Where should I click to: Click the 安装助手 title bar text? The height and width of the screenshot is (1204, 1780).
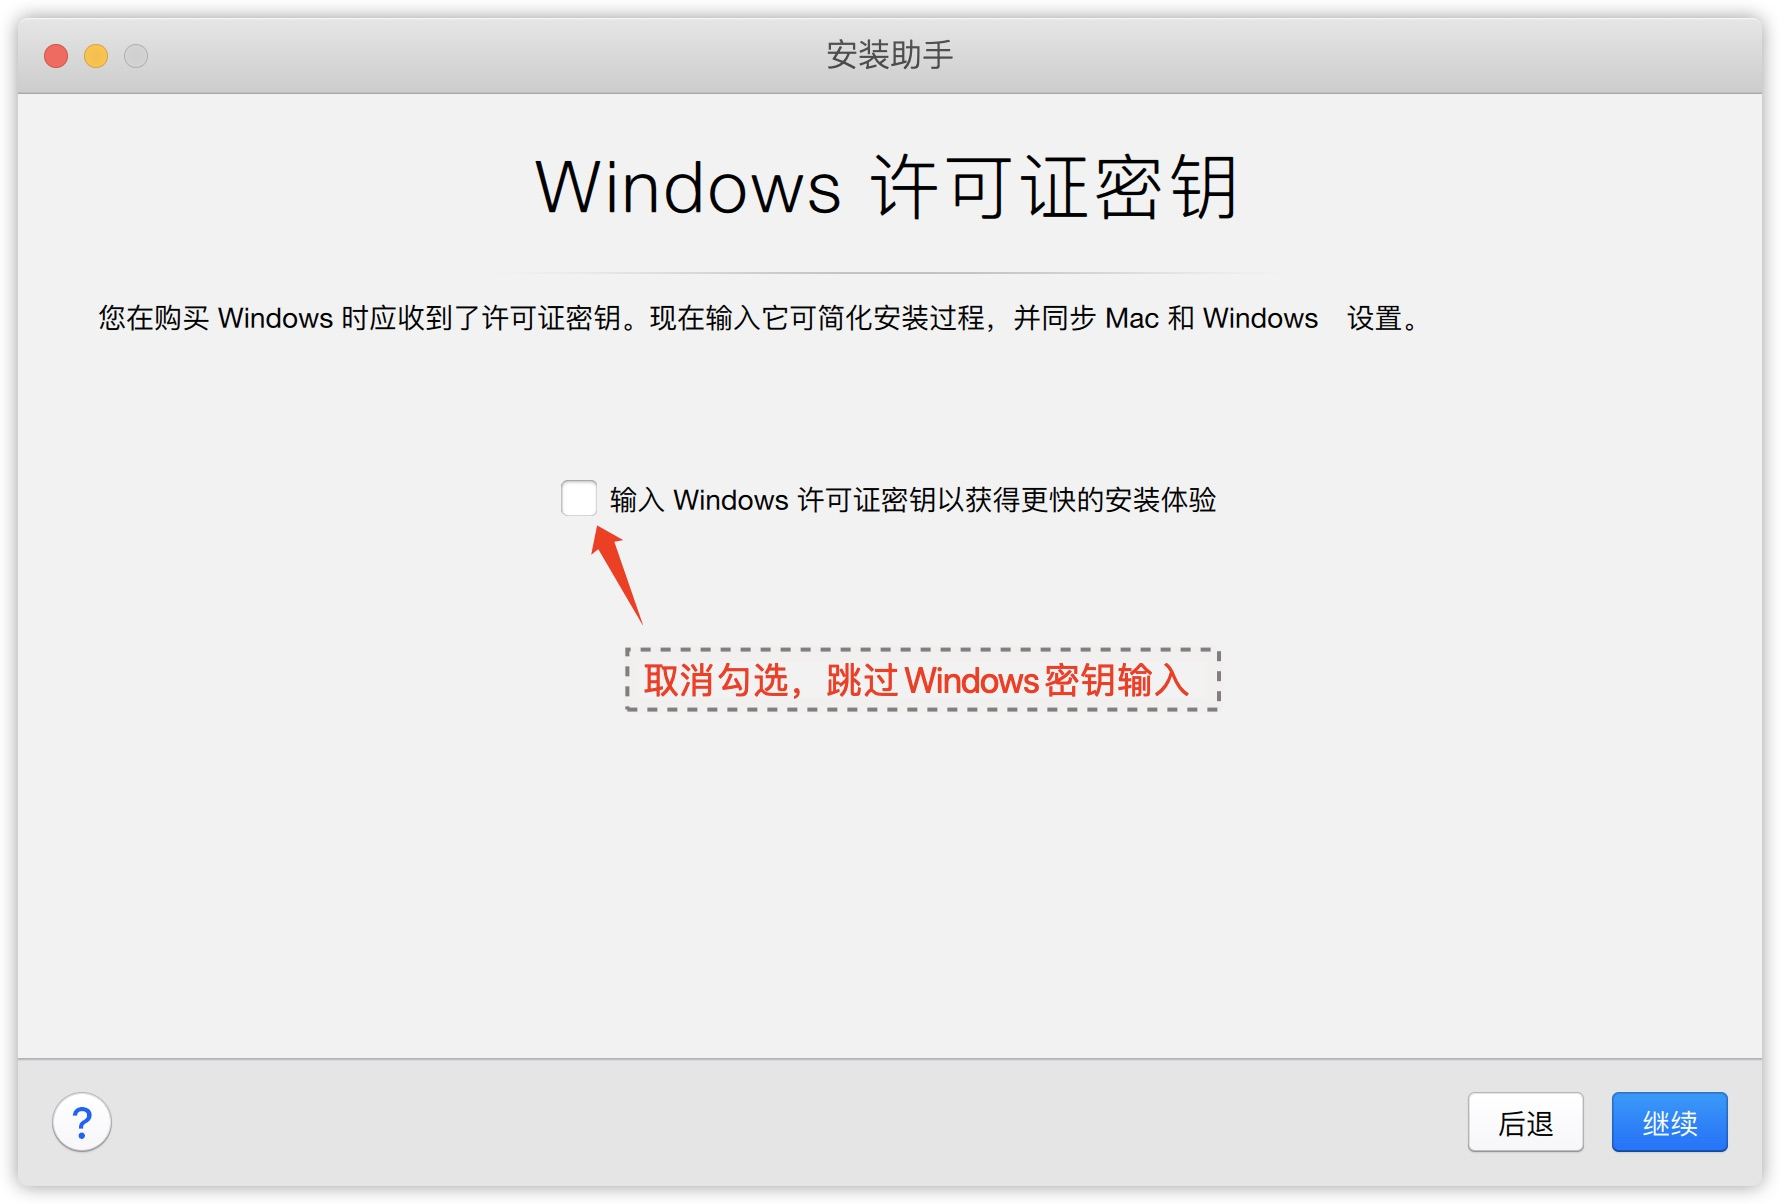point(890,55)
